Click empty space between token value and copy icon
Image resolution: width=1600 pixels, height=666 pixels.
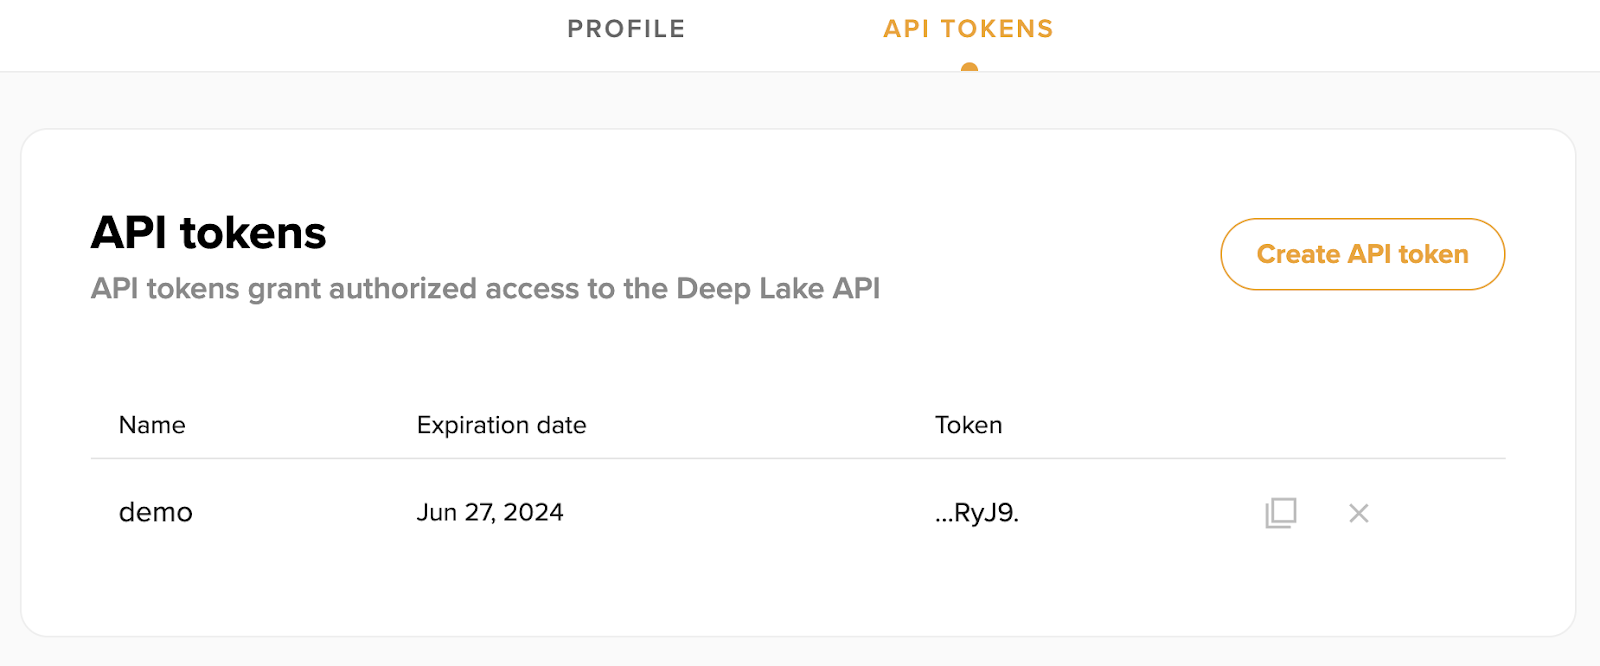pos(1140,513)
